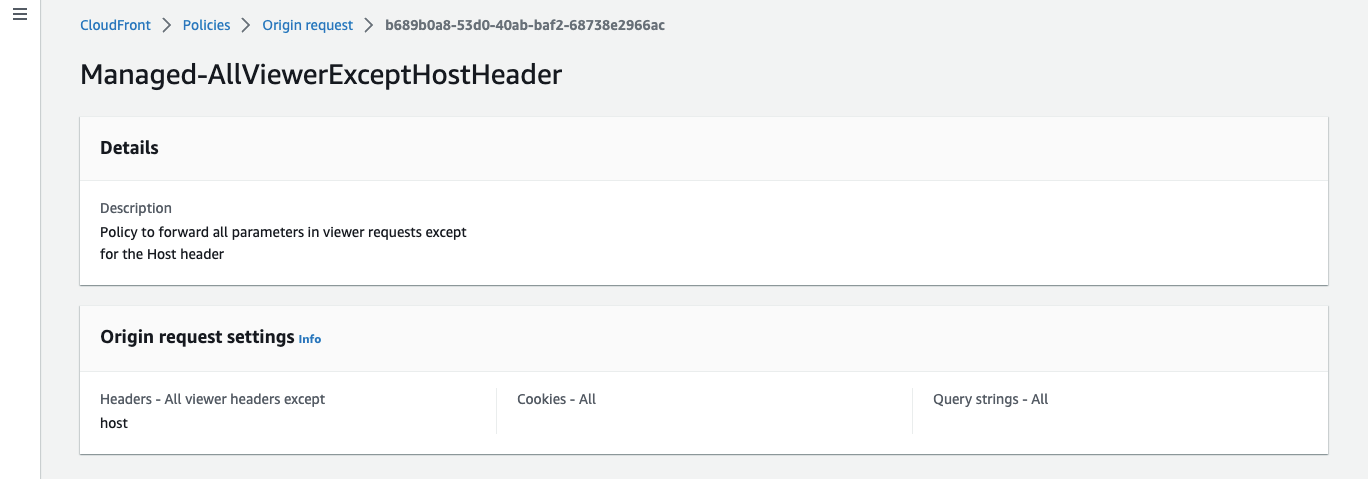1368x479 pixels.
Task: Select Headers - All viewer headers except label
Action: (212, 399)
